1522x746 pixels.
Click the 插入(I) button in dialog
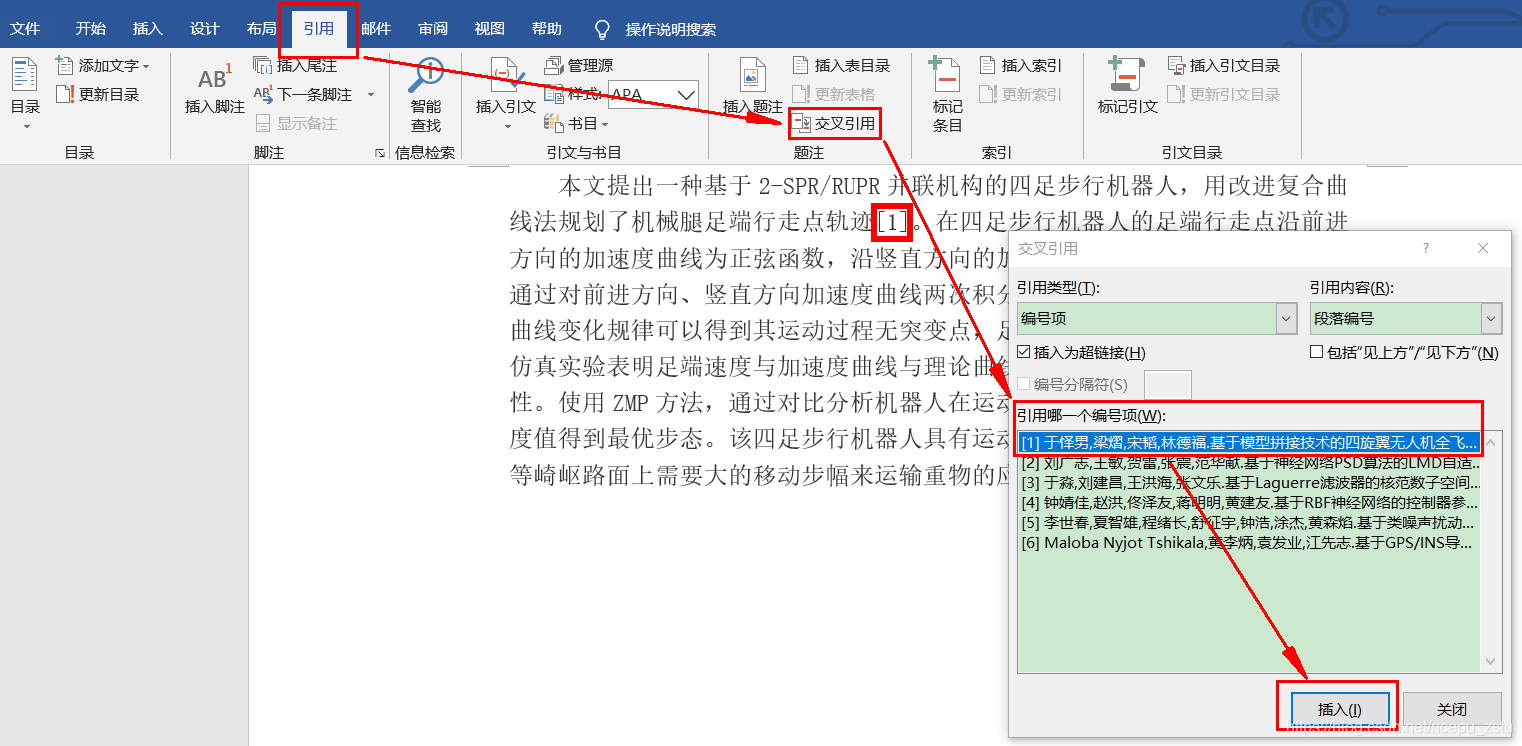point(1339,709)
